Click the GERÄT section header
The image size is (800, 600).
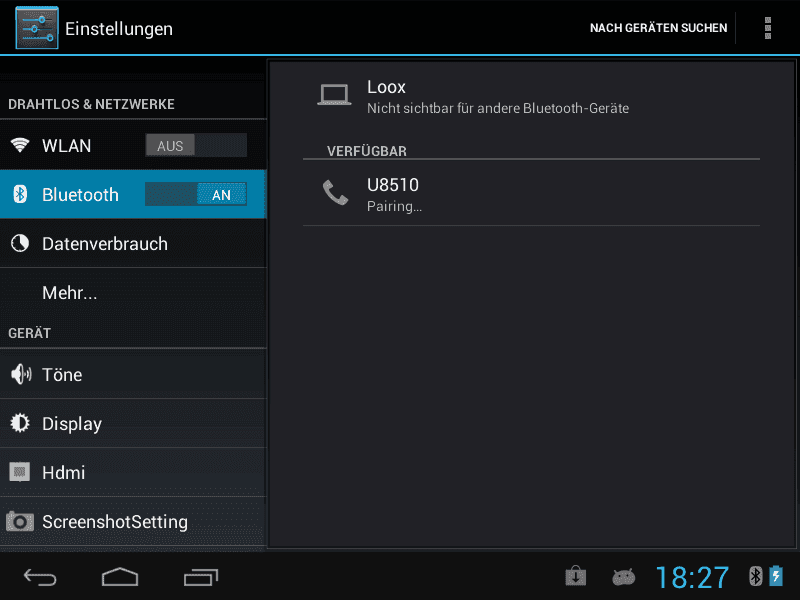point(30,333)
